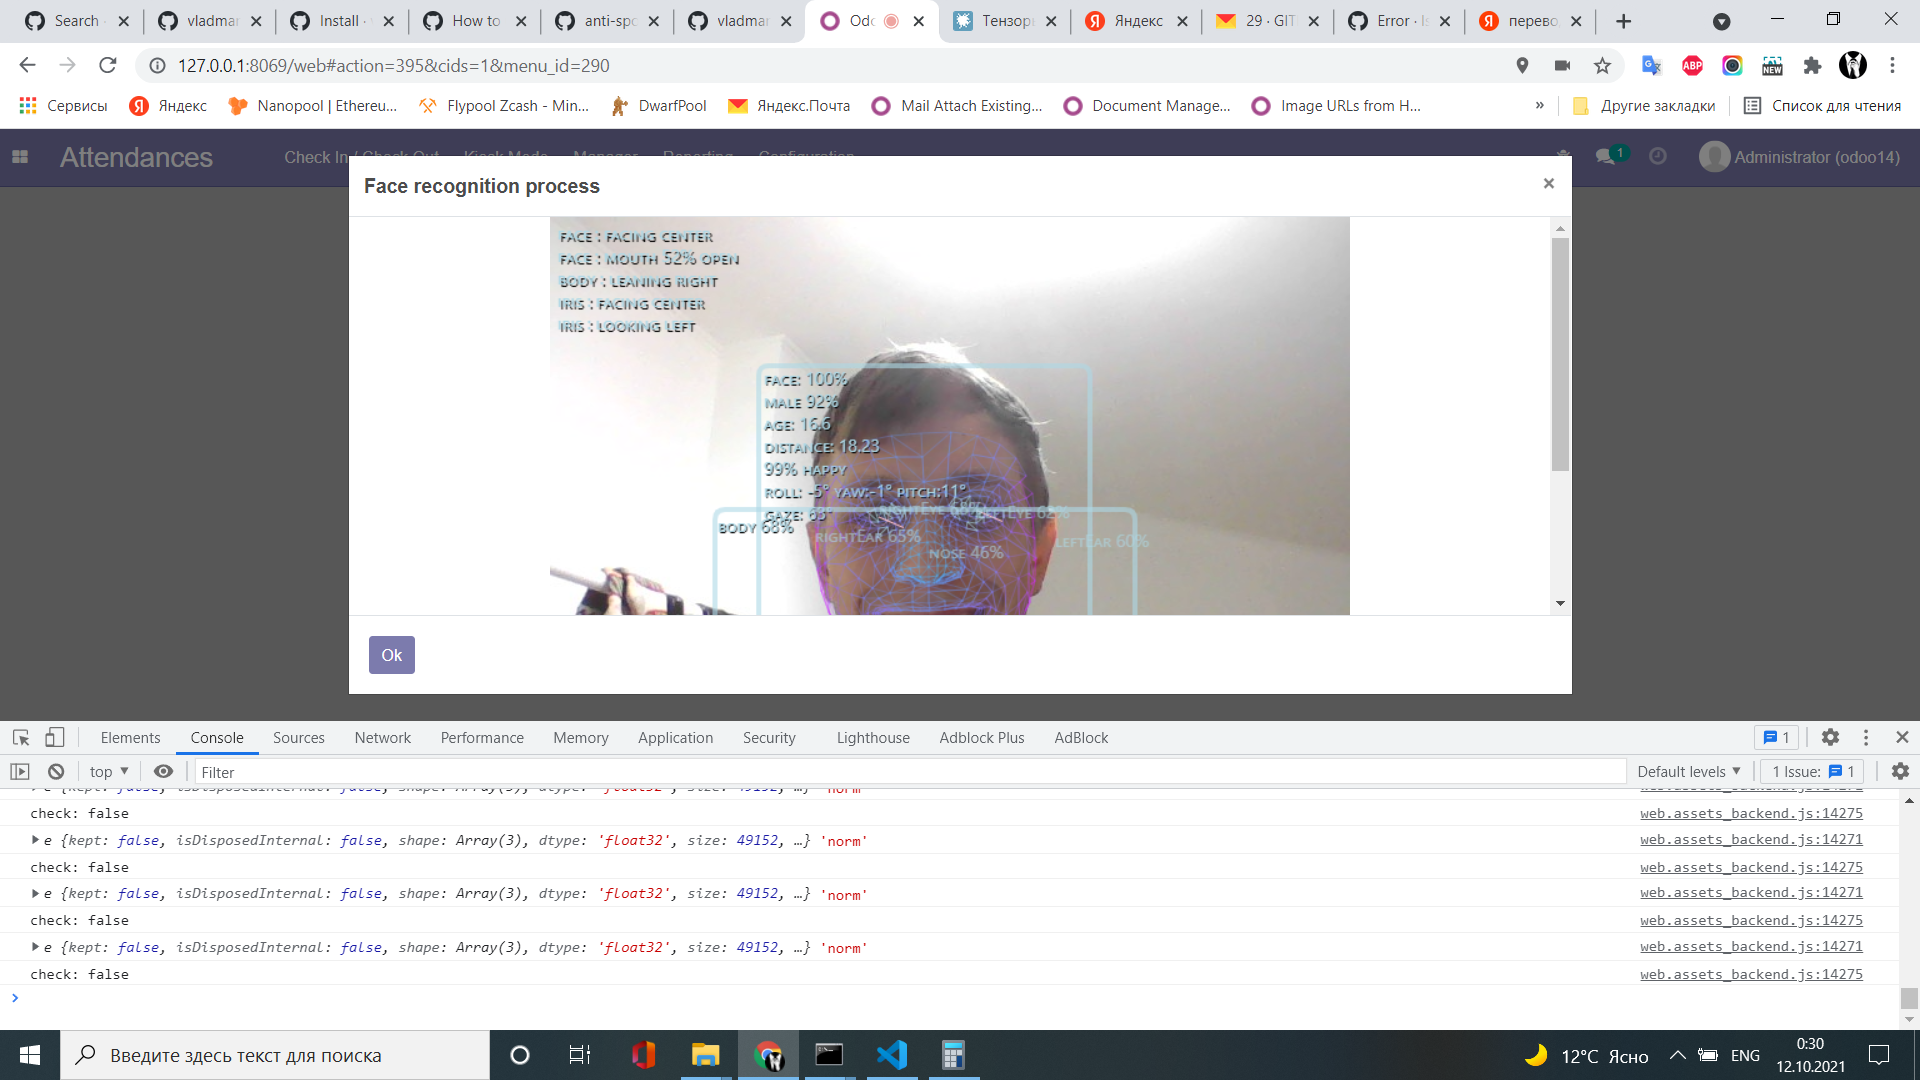Image resolution: width=1920 pixels, height=1080 pixels.
Task: Open the 'Default levels' dropdown
Action: pos(1688,771)
